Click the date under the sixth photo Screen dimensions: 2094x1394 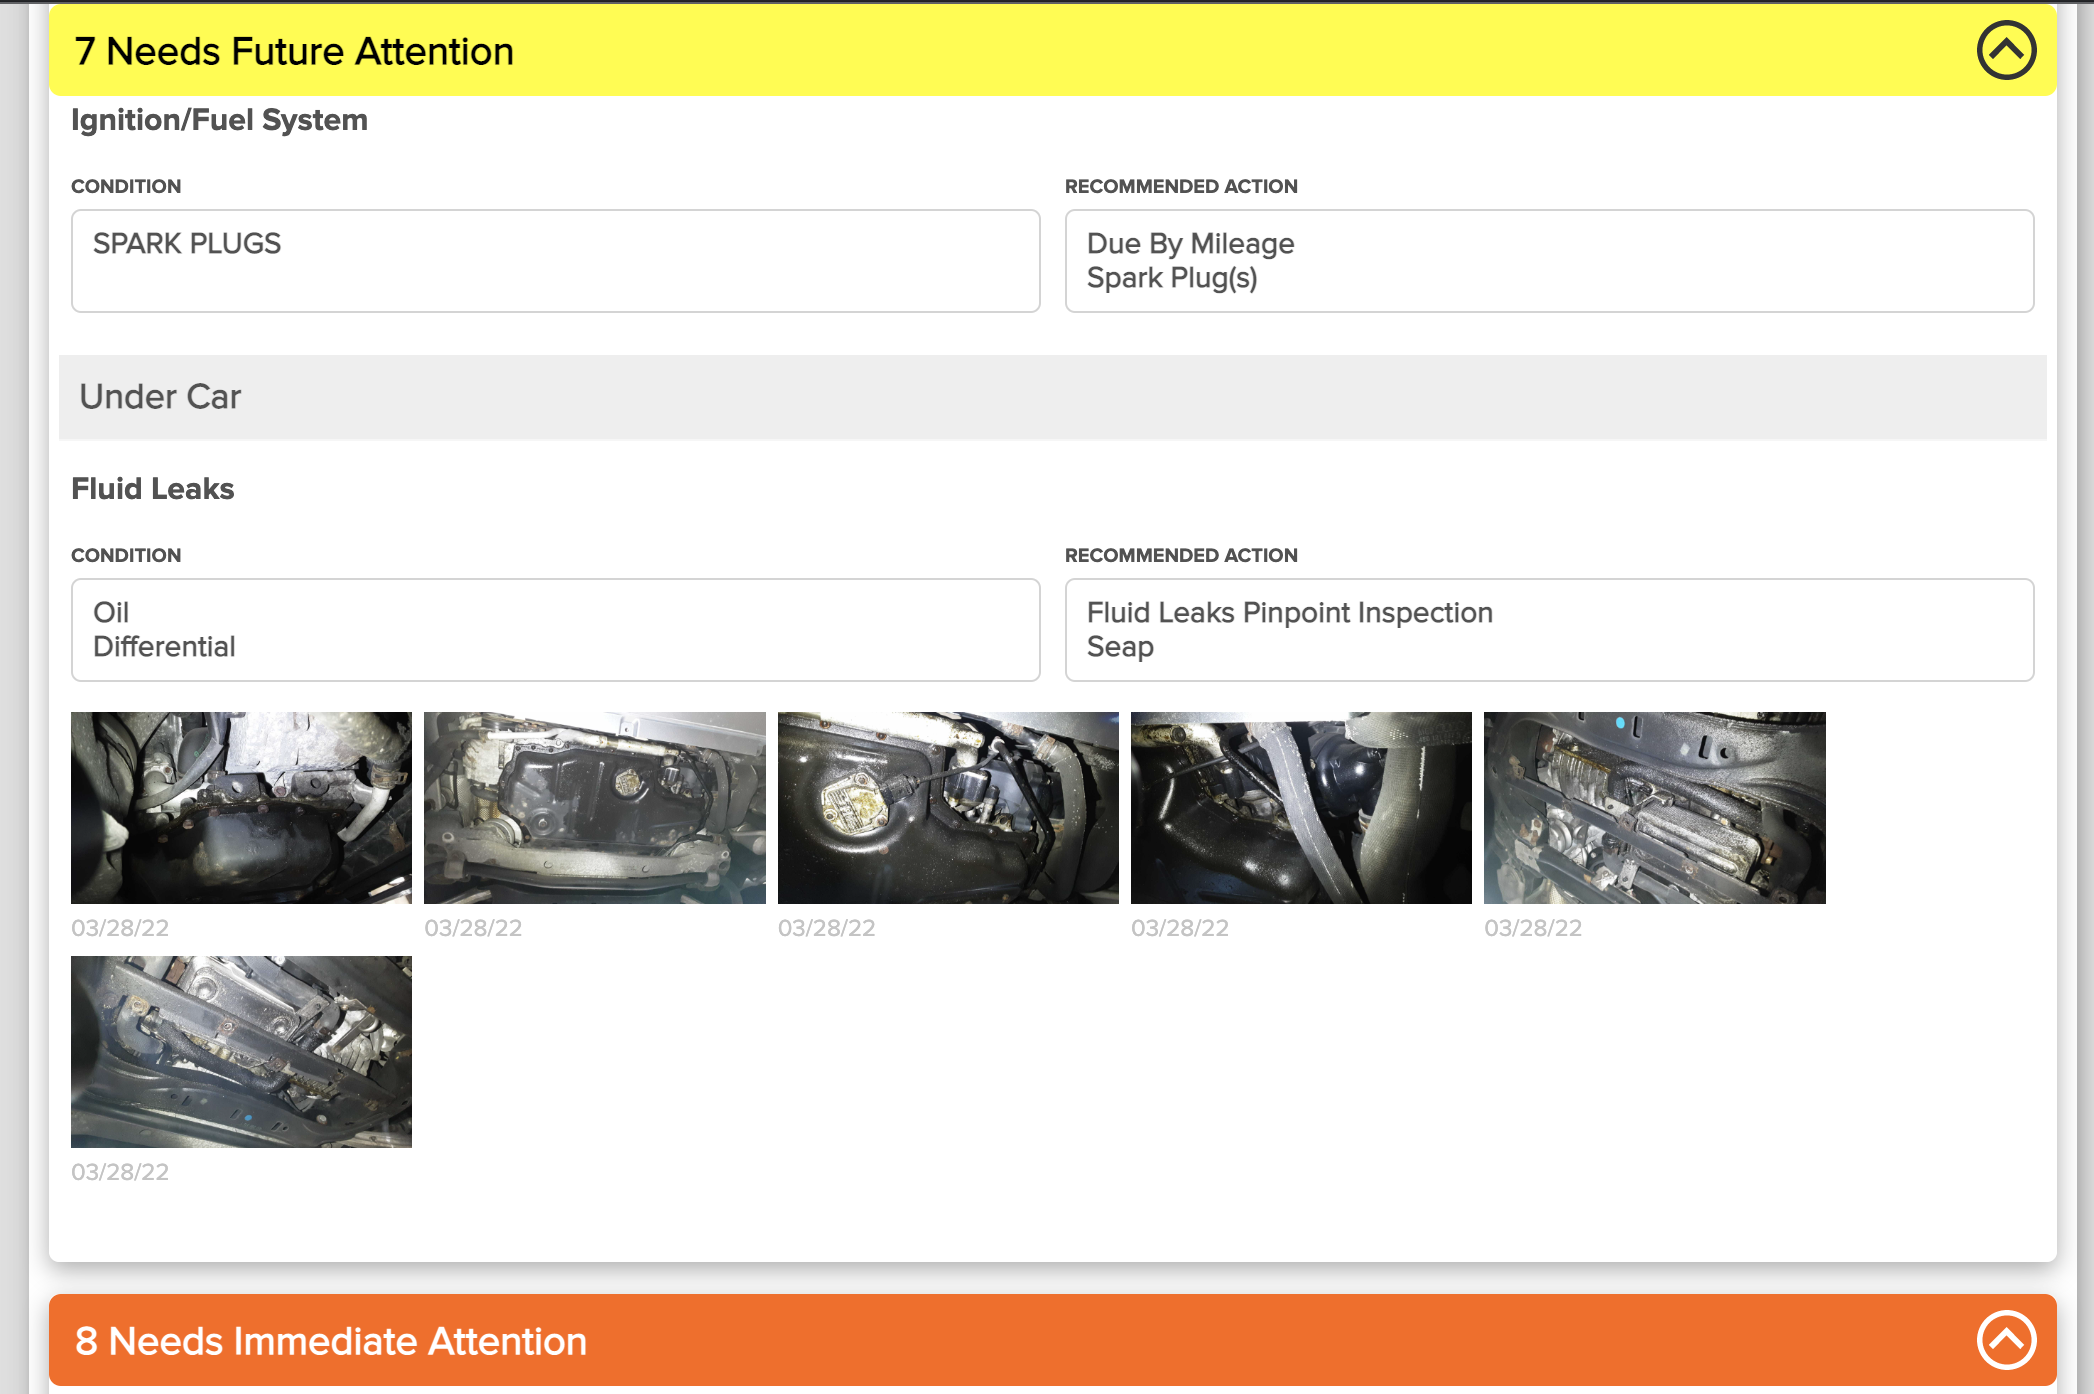120,1172
